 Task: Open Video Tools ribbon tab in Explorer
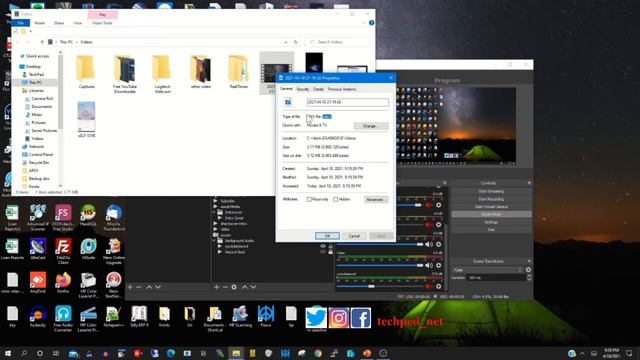[x=102, y=23]
